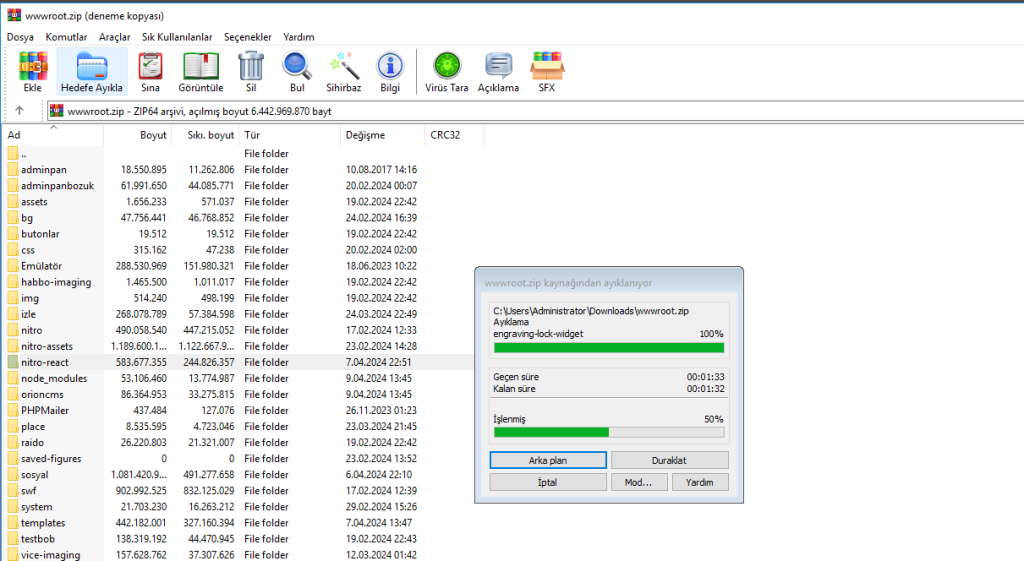The image size is (1024, 561).
Task: Click the archive path address field
Action: pyautogui.click(x=536, y=111)
